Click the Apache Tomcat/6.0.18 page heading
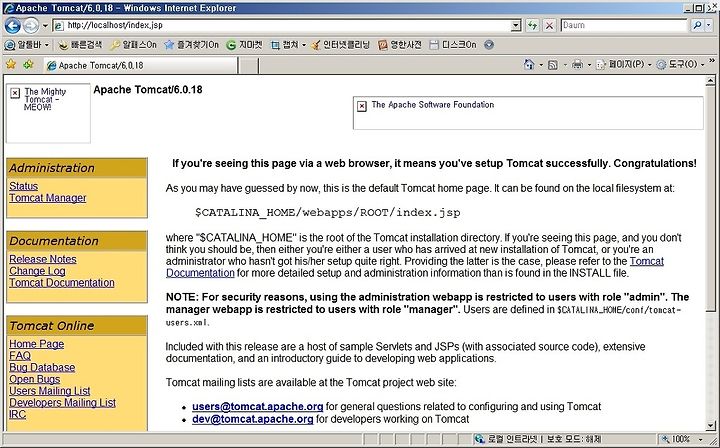The image size is (720, 448). pos(148,90)
